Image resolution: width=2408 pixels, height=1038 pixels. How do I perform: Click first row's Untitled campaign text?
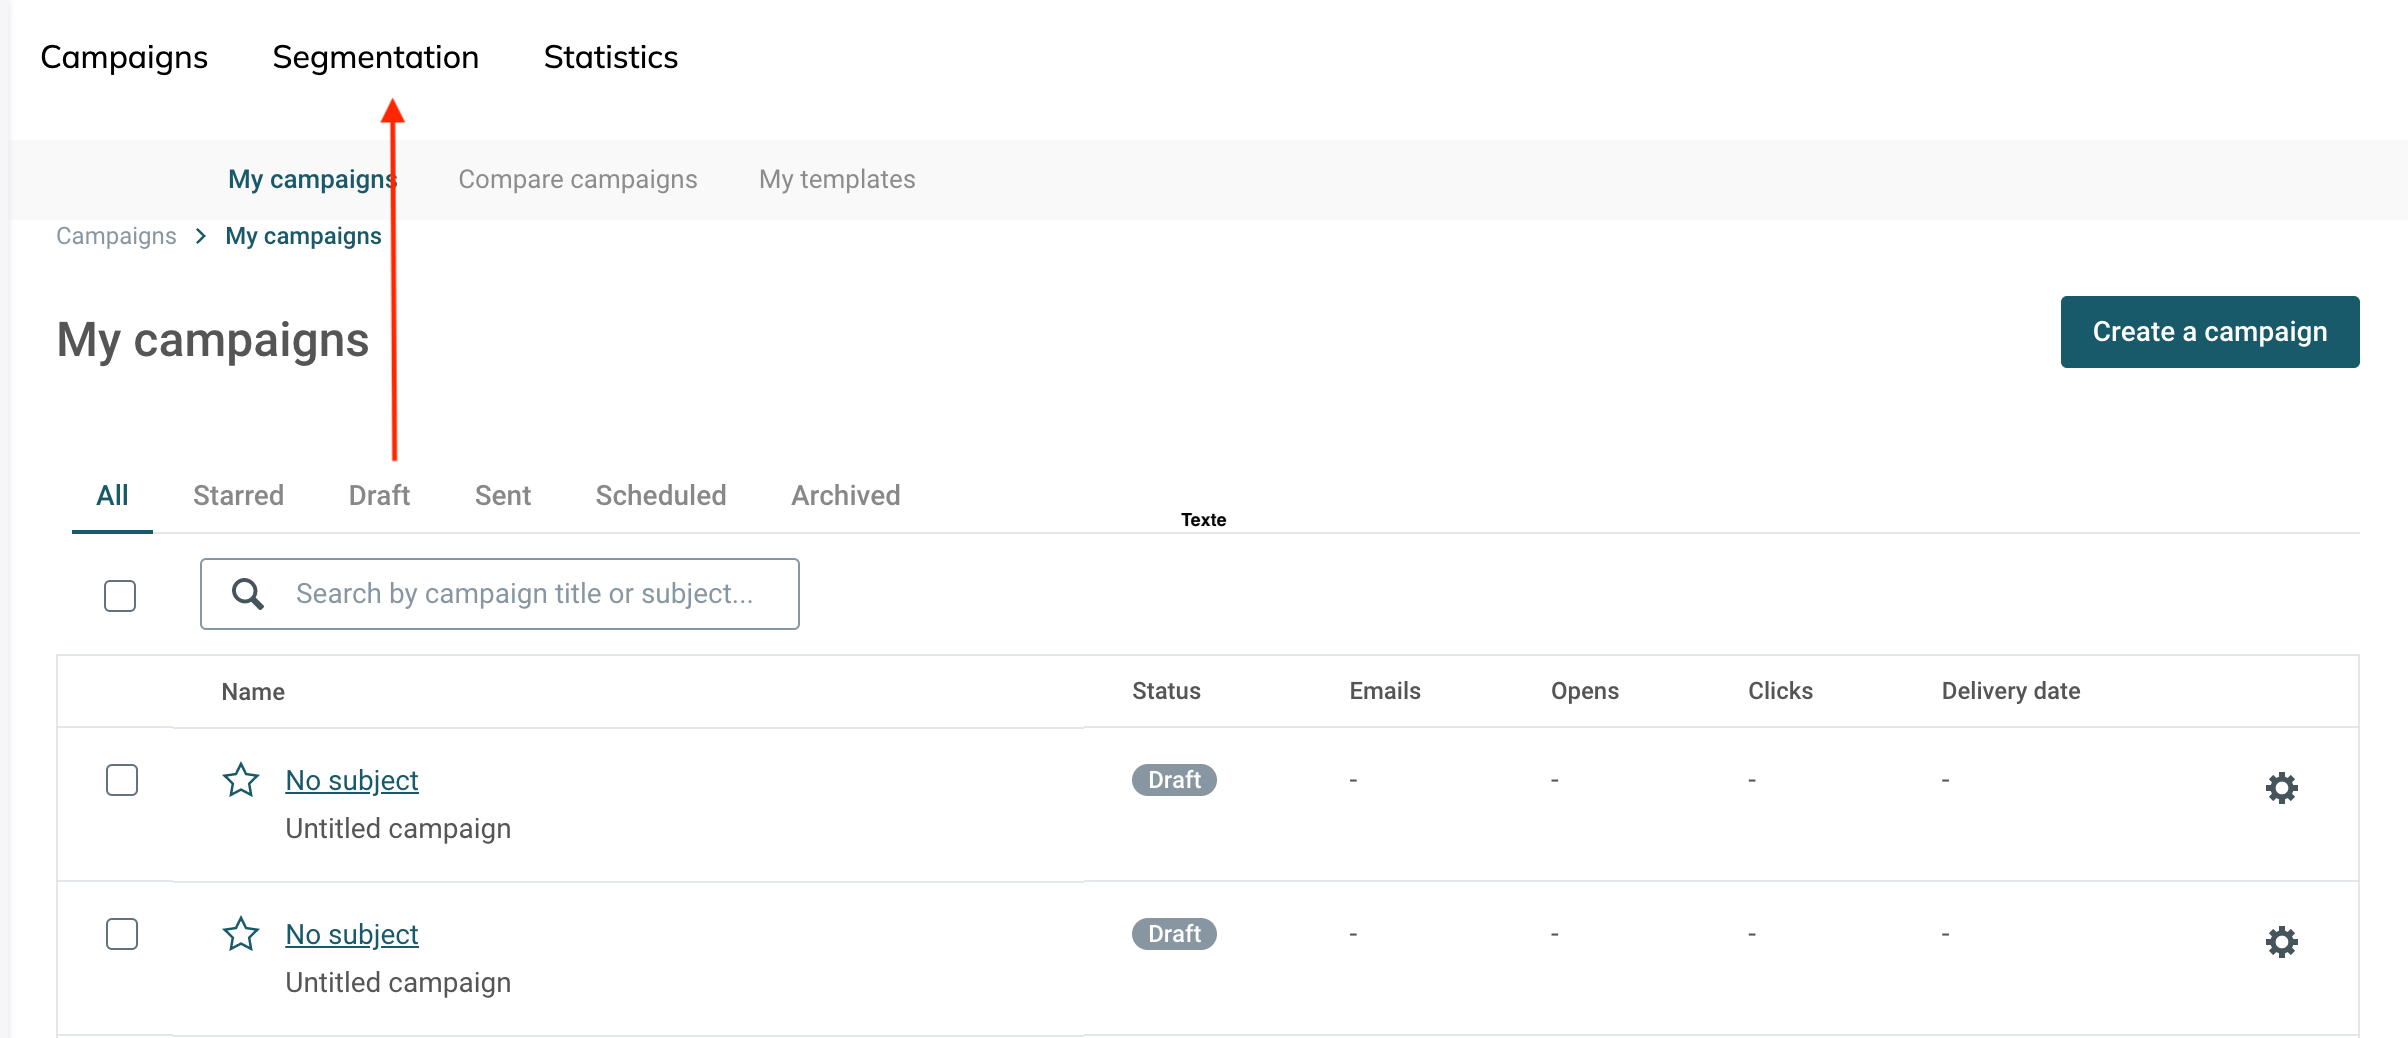[x=398, y=829]
